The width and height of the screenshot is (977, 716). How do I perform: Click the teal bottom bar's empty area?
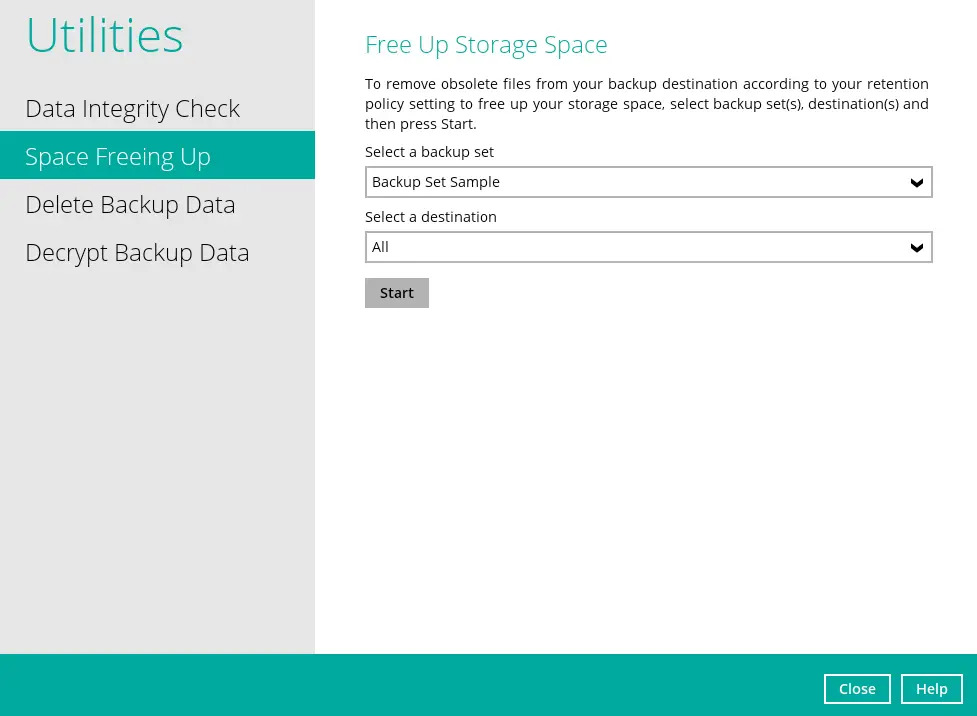(x=400, y=685)
